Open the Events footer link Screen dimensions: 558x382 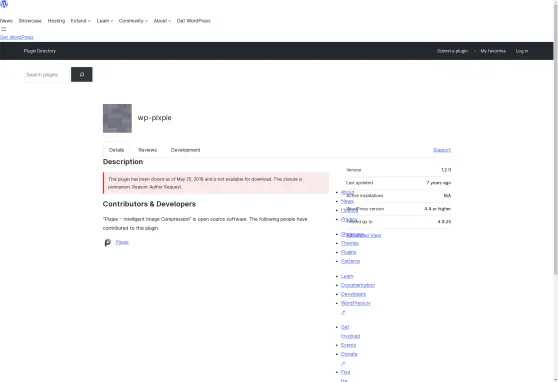coord(348,345)
